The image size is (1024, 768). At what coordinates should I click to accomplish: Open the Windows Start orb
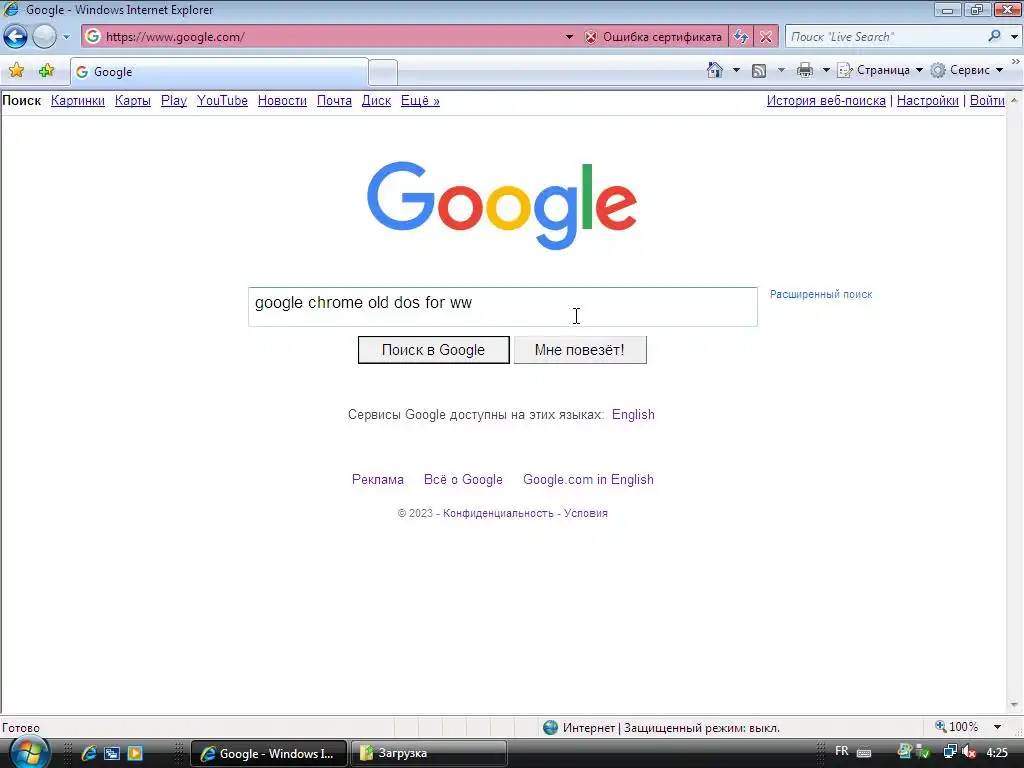point(29,752)
